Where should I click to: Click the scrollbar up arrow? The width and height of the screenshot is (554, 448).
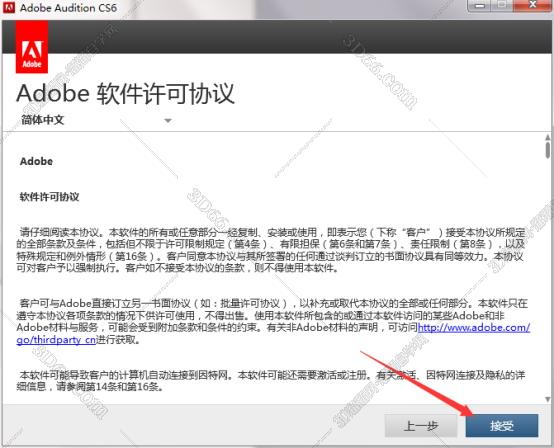[x=548, y=137]
